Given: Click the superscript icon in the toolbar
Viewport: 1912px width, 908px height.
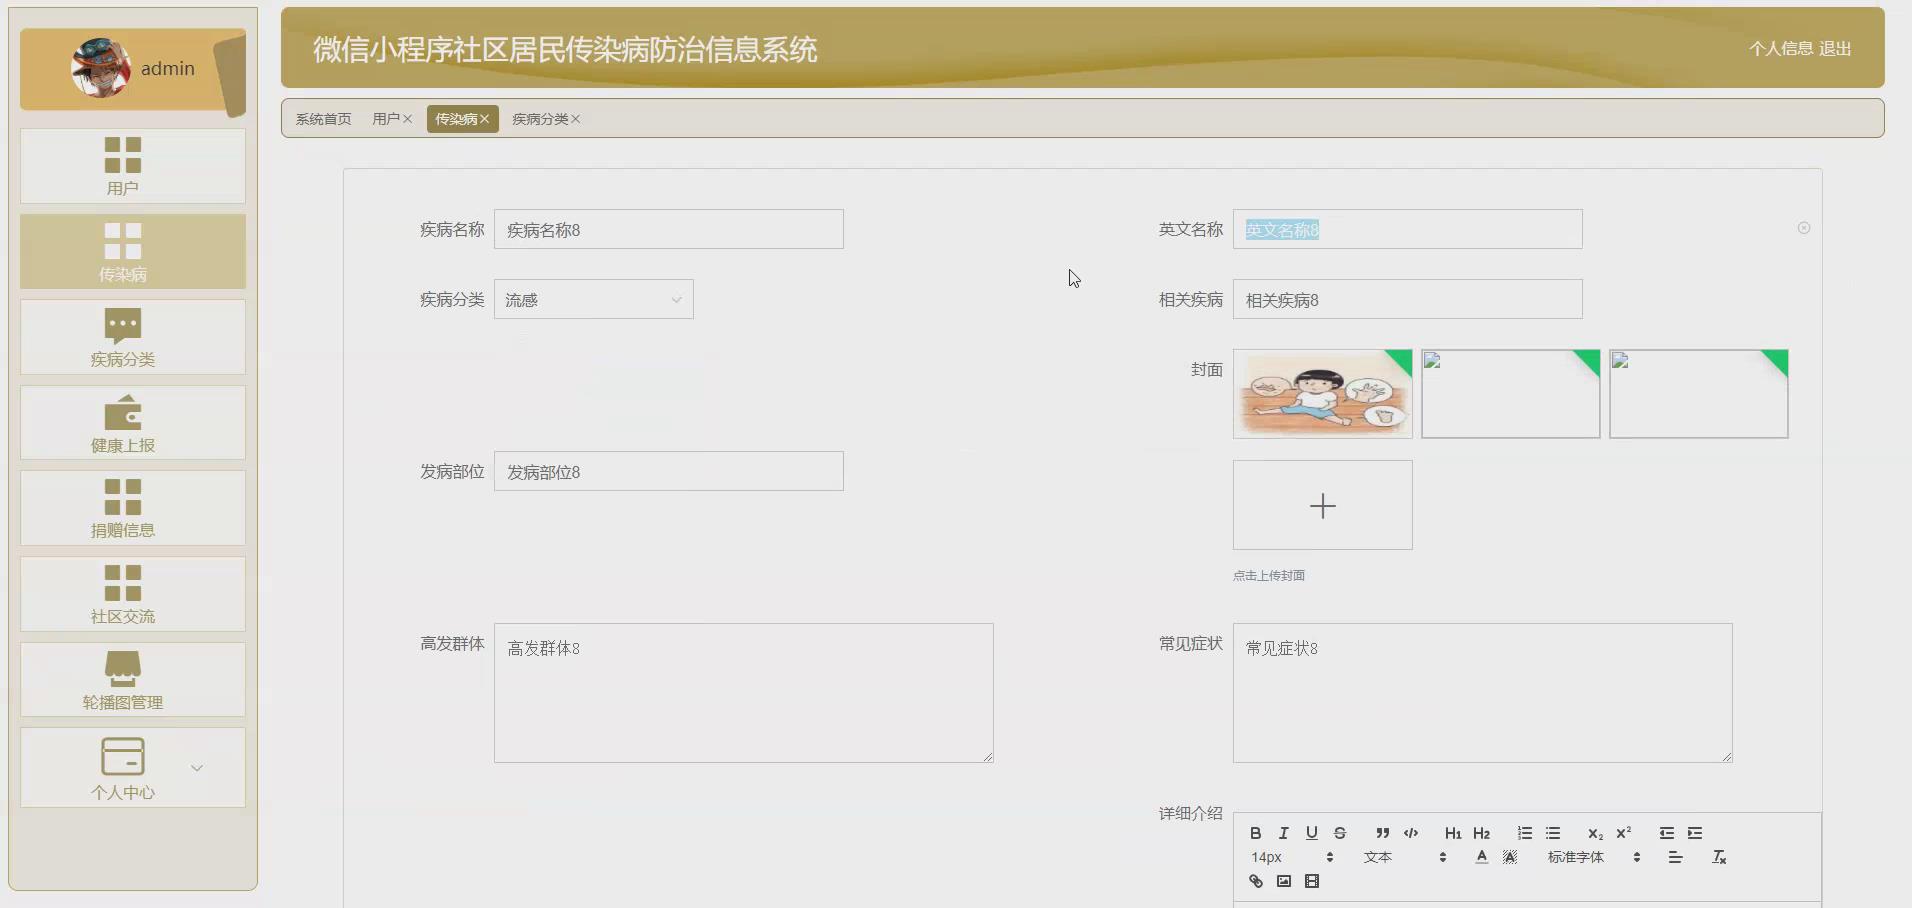Looking at the screenshot, I should [1624, 833].
